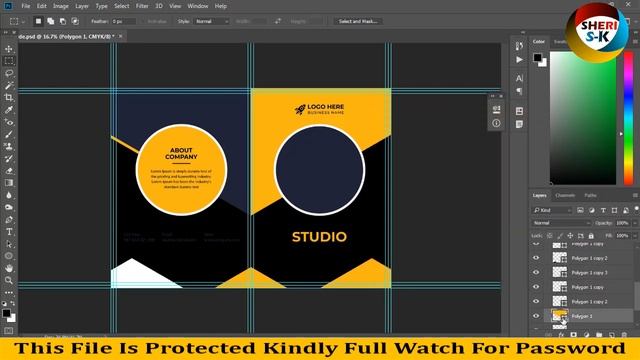640x360 pixels.
Task: Open the Character panel icon
Action: [519, 78]
